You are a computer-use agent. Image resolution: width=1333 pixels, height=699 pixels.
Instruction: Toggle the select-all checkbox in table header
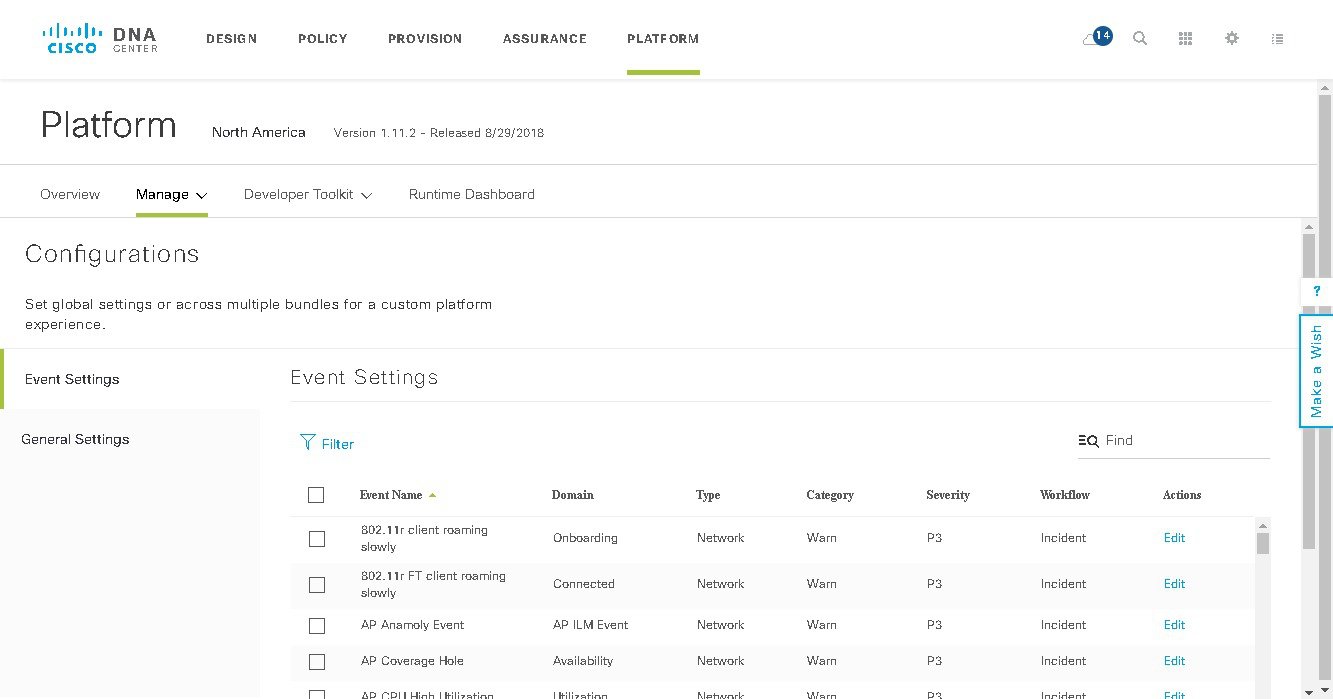pyautogui.click(x=316, y=495)
